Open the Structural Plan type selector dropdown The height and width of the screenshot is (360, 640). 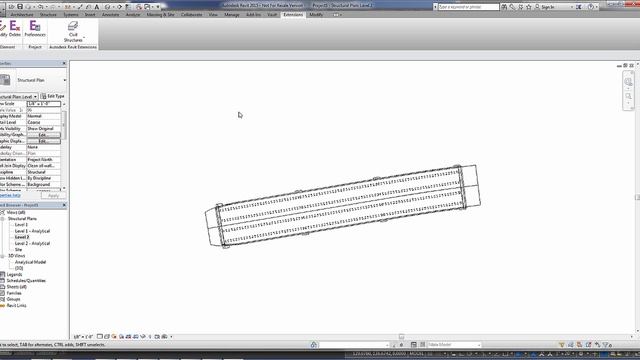point(64,80)
